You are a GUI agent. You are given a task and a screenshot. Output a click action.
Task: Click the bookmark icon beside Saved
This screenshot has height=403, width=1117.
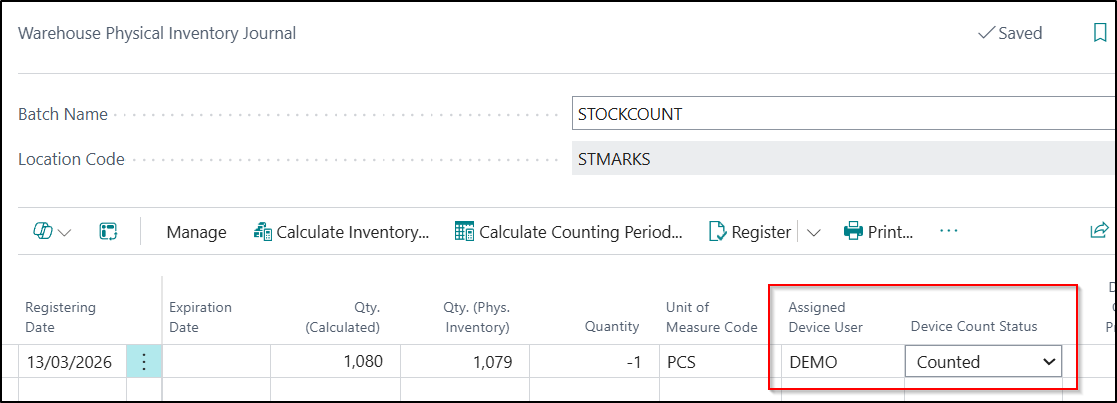point(1100,33)
